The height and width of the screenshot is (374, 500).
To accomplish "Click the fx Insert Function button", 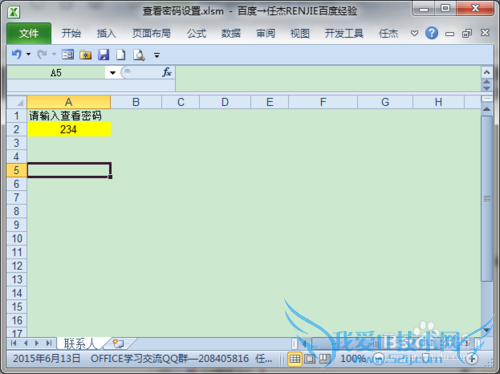I will pyautogui.click(x=167, y=72).
